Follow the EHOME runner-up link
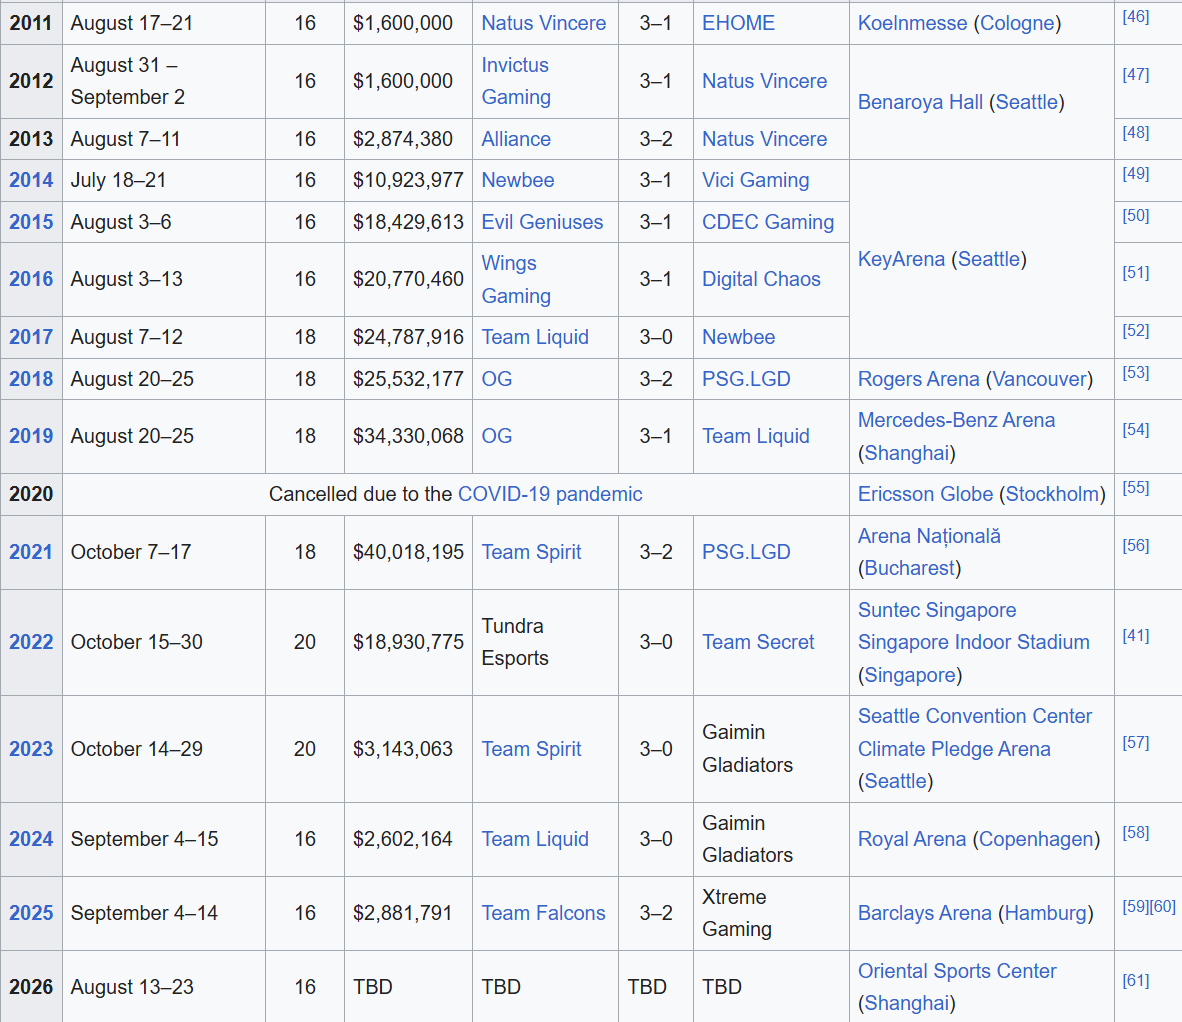1182x1022 pixels. coord(738,23)
